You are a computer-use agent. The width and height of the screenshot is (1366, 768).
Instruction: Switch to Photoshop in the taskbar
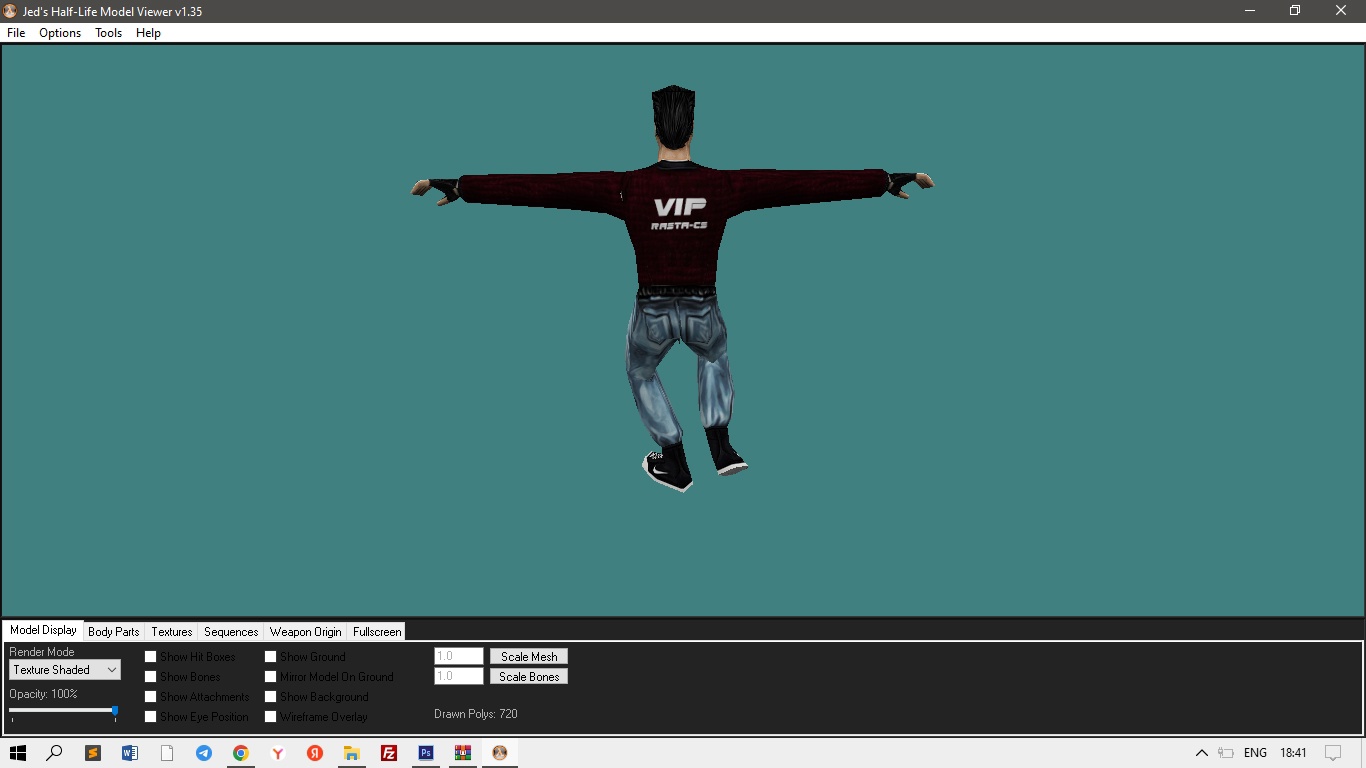[x=426, y=753]
